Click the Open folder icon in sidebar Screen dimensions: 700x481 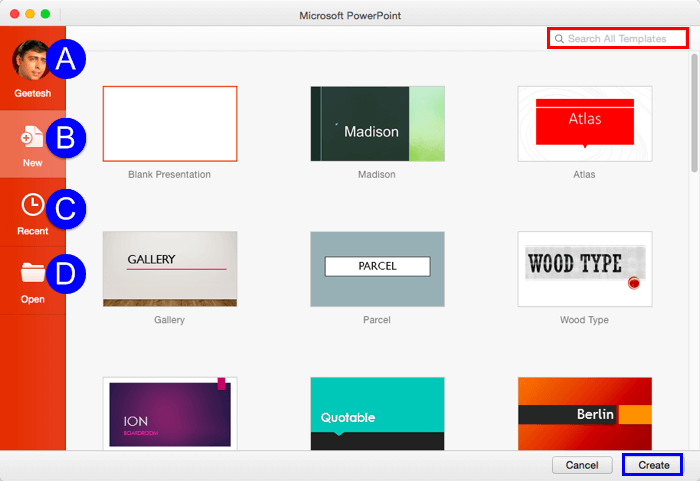32,273
